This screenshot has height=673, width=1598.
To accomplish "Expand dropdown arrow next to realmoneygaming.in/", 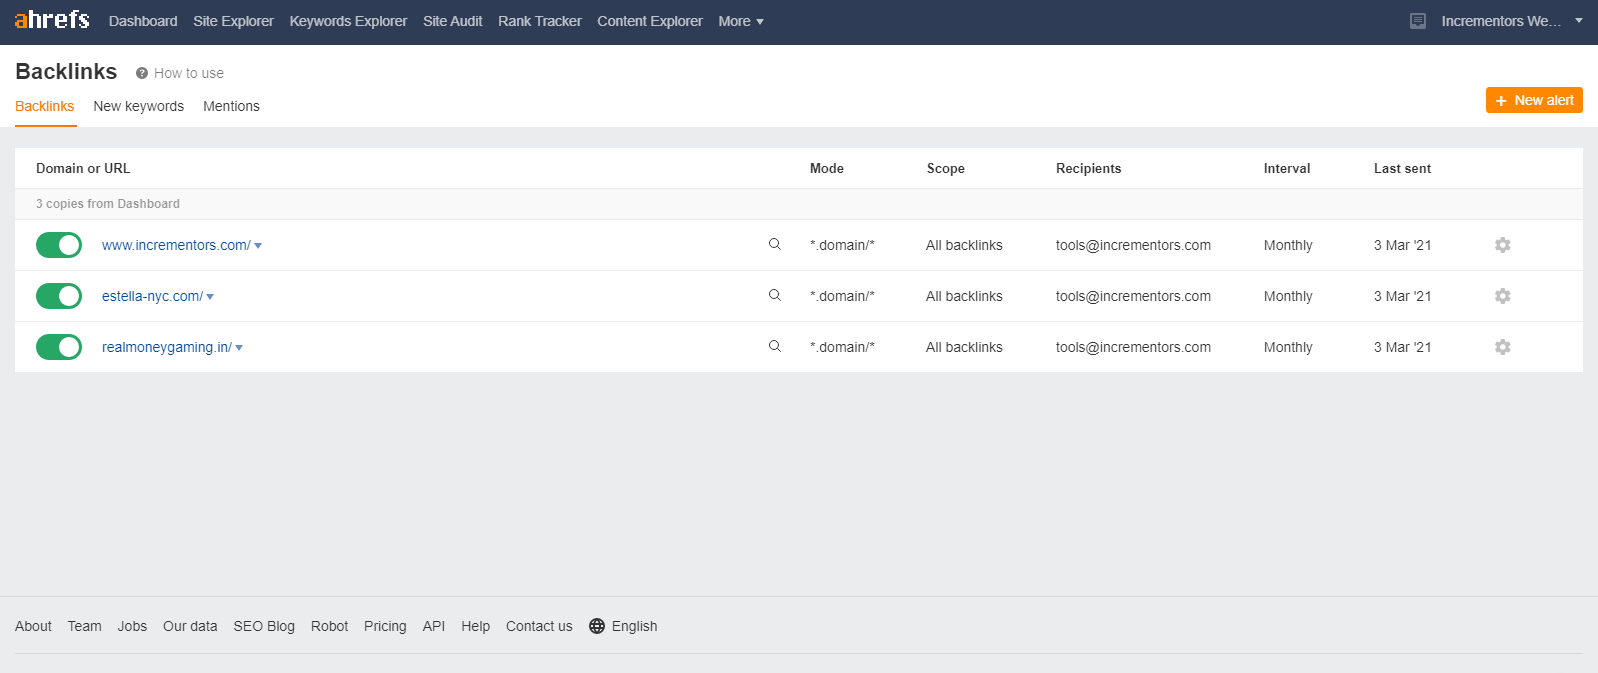I will pyautogui.click(x=239, y=348).
